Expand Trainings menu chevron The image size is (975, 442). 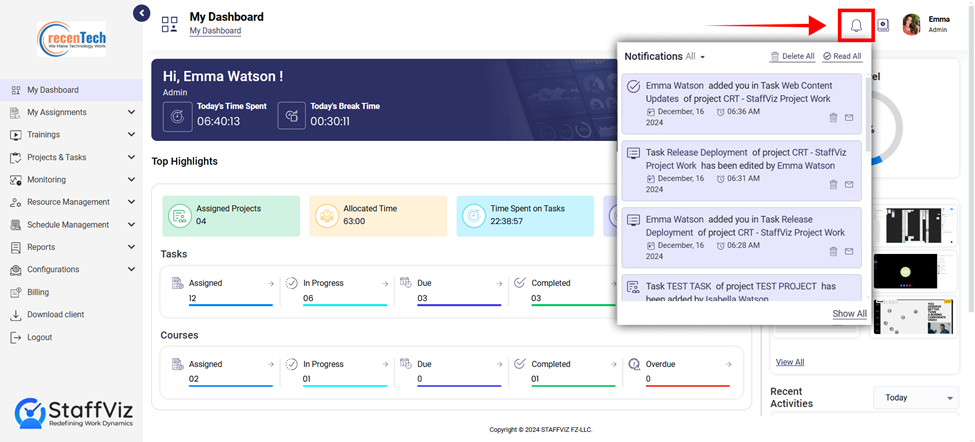[x=131, y=134]
